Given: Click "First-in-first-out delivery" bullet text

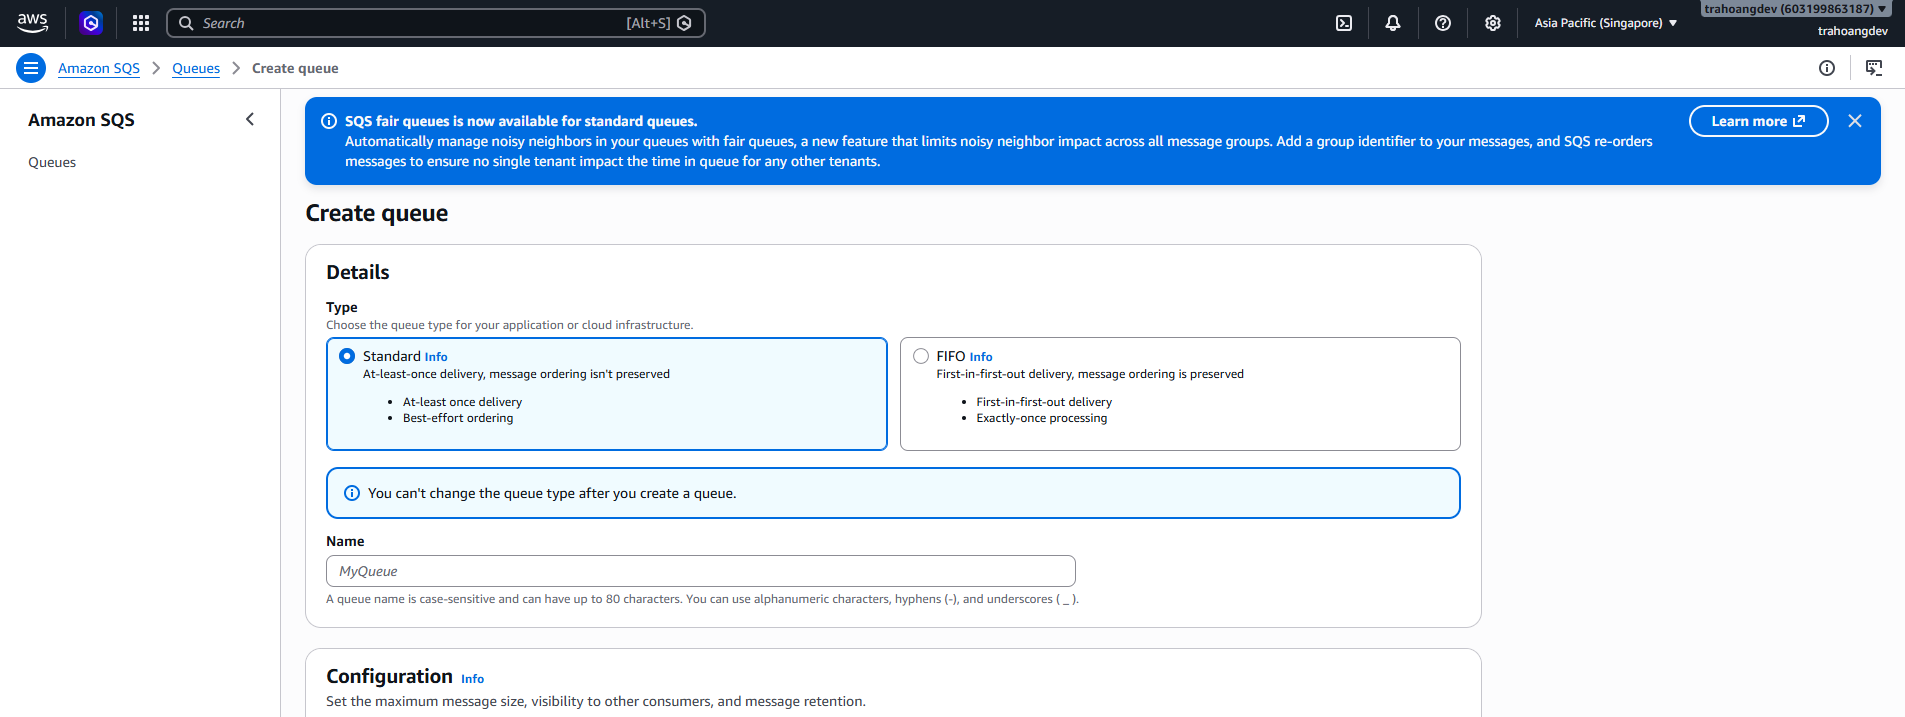Looking at the screenshot, I should pyautogui.click(x=1044, y=402).
